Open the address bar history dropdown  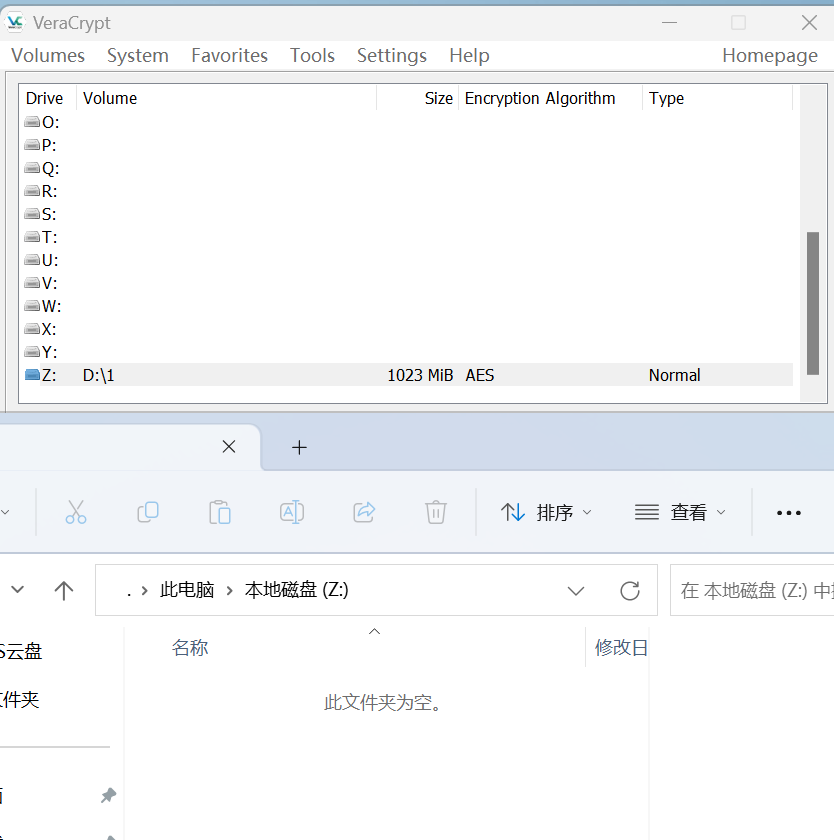pos(576,591)
